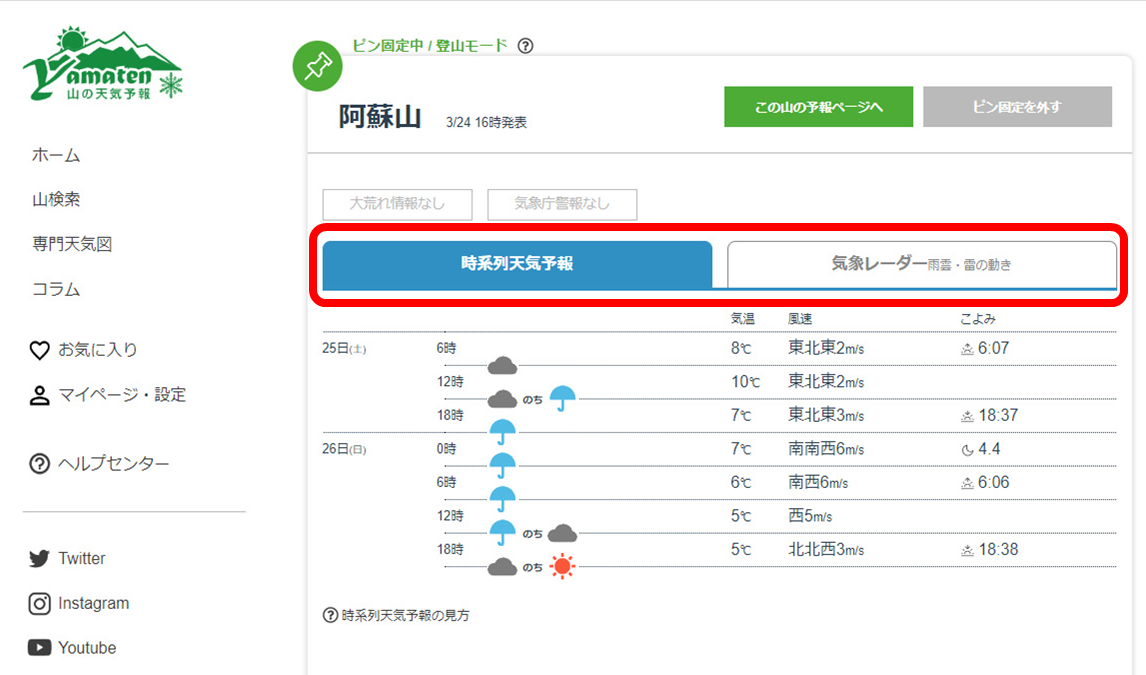Image resolution: width=1146 pixels, height=675 pixels.
Task: Open the Twitter link text
Action: (x=82, y=559)
